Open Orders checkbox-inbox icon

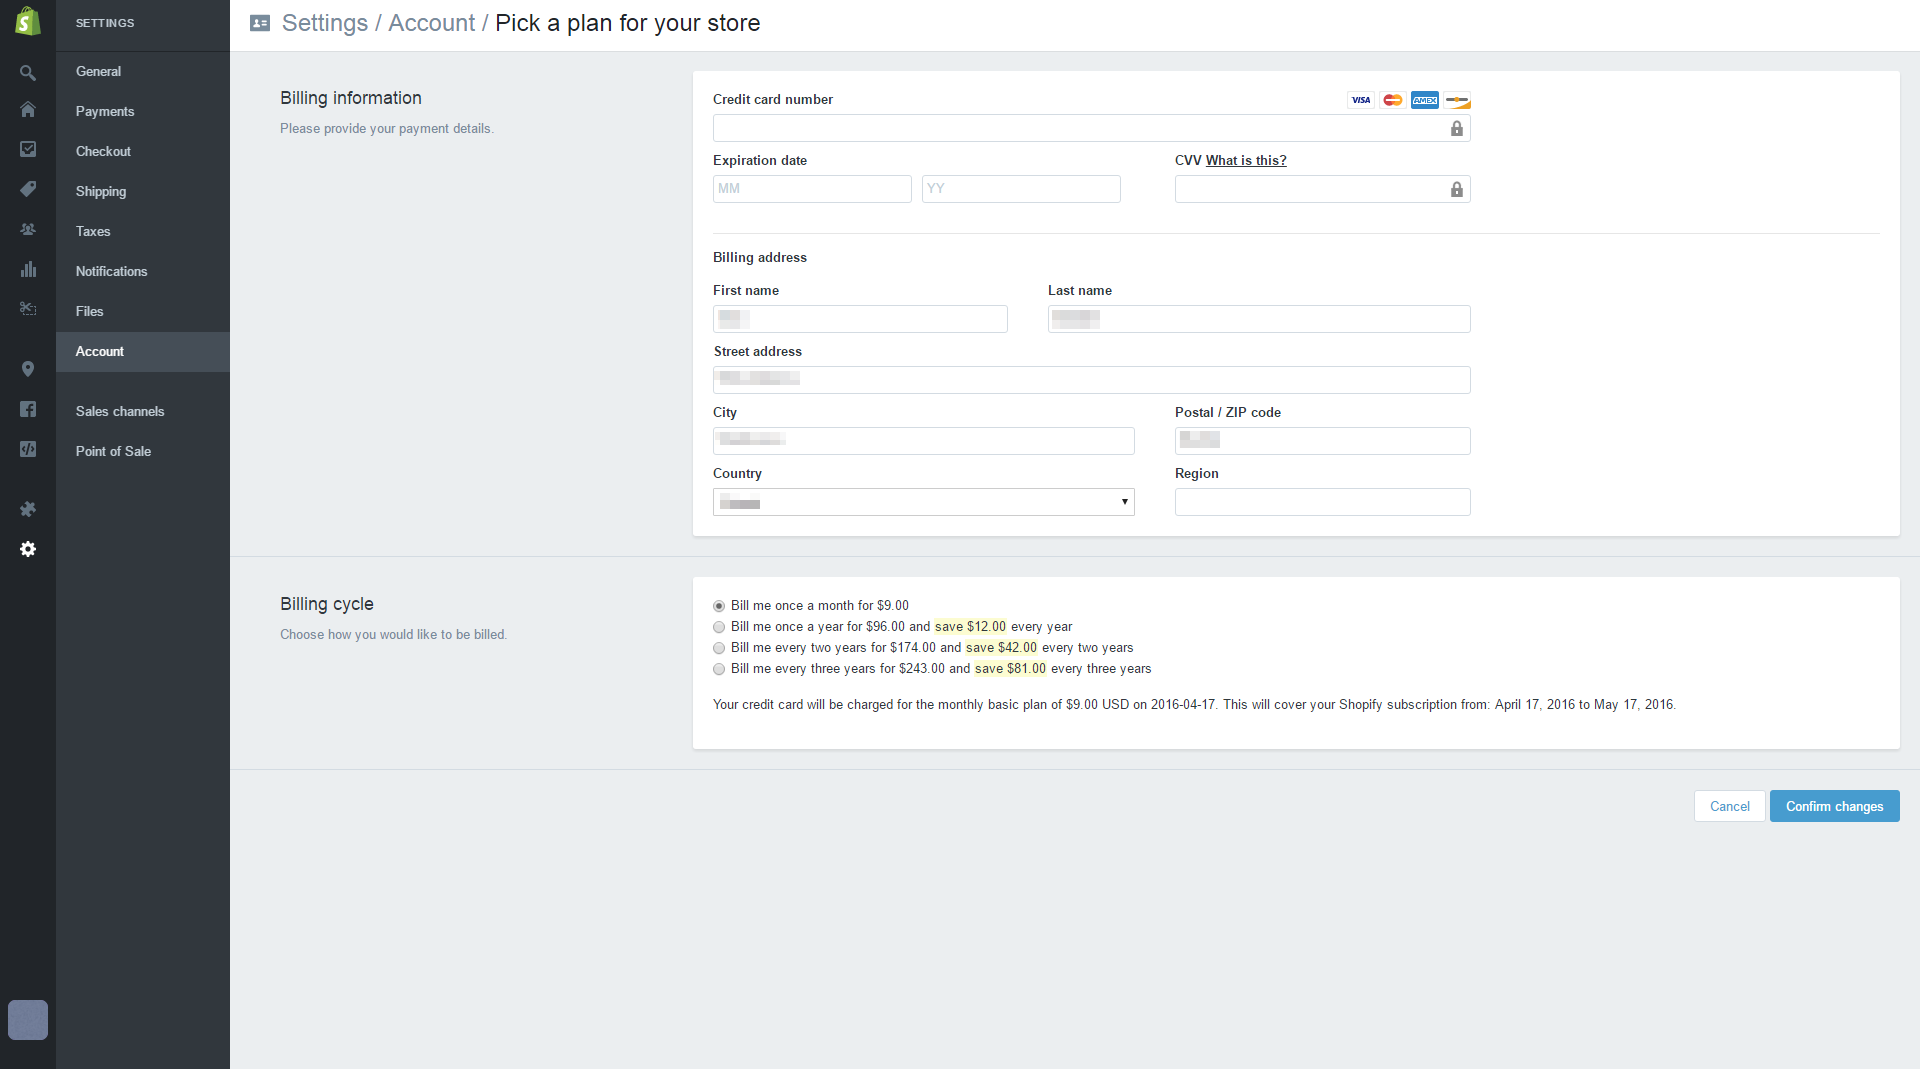28,149
